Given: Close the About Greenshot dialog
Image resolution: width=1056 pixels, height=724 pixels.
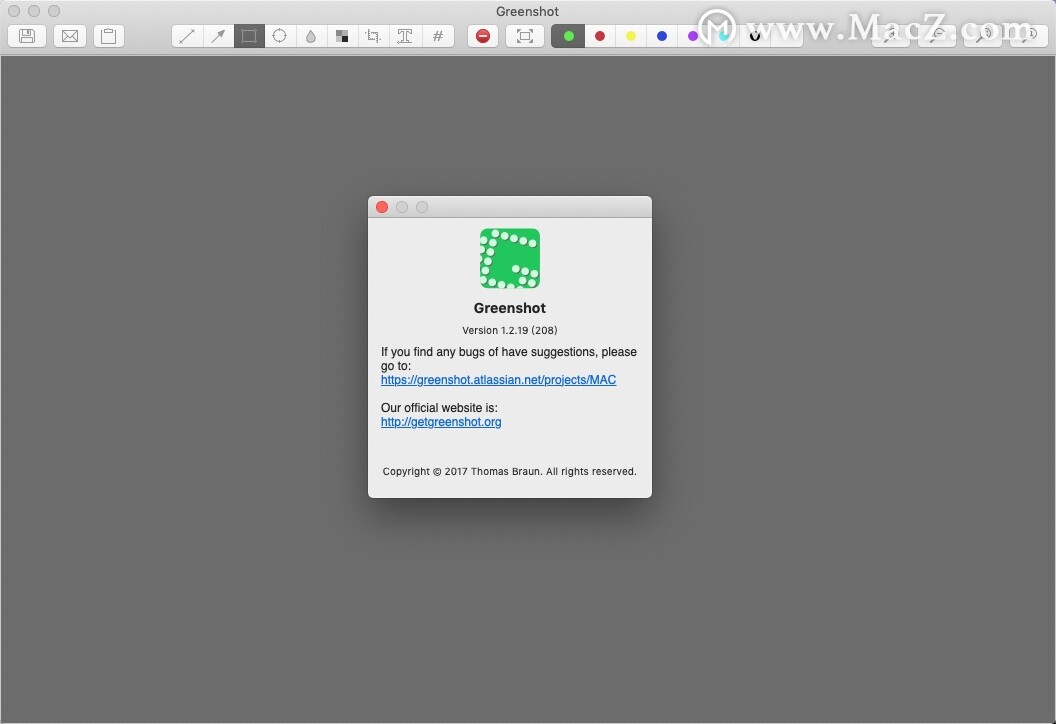Looking at the screenshot, I should pyautogui.click(x=382, y=207).
